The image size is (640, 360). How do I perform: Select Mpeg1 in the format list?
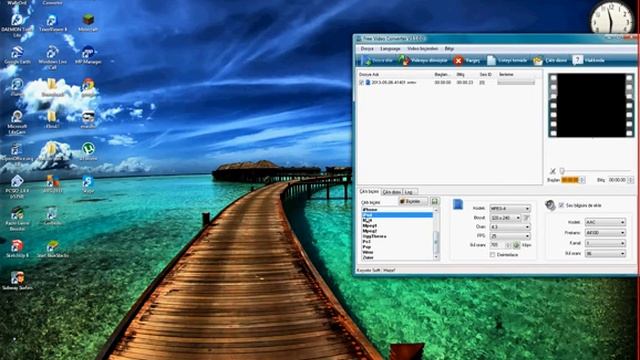tap(397, 226)
